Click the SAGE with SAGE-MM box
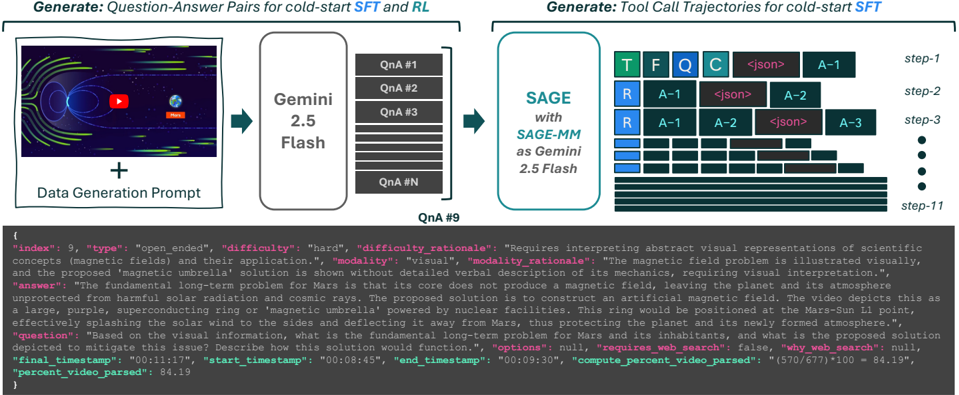Screen dimensions: 959x395 point(549,121)
